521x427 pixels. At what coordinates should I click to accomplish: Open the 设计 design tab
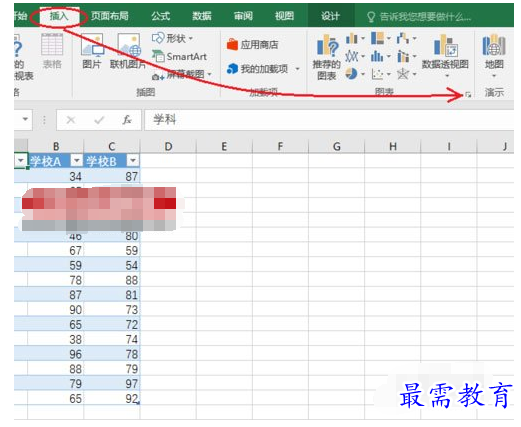tap(330, 16)
